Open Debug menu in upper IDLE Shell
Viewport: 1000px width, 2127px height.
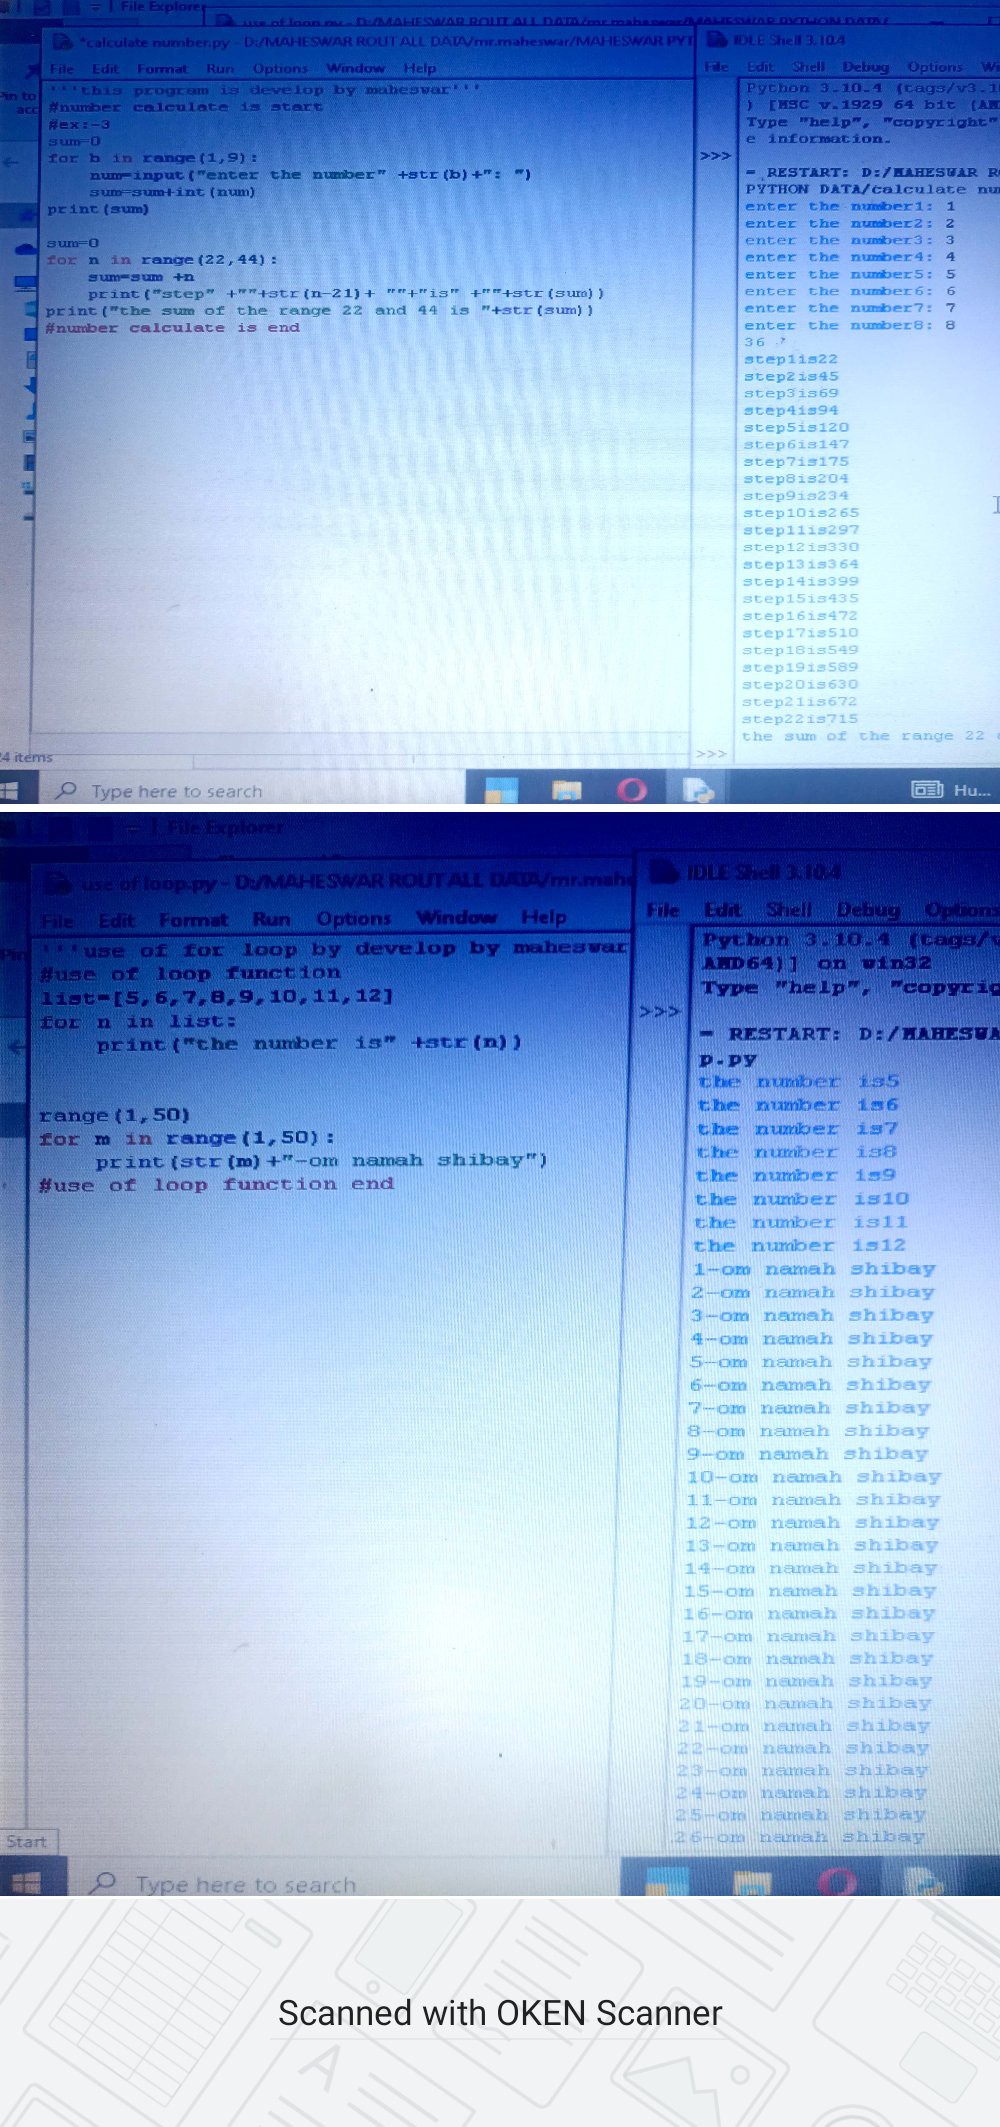coord(865,67)
